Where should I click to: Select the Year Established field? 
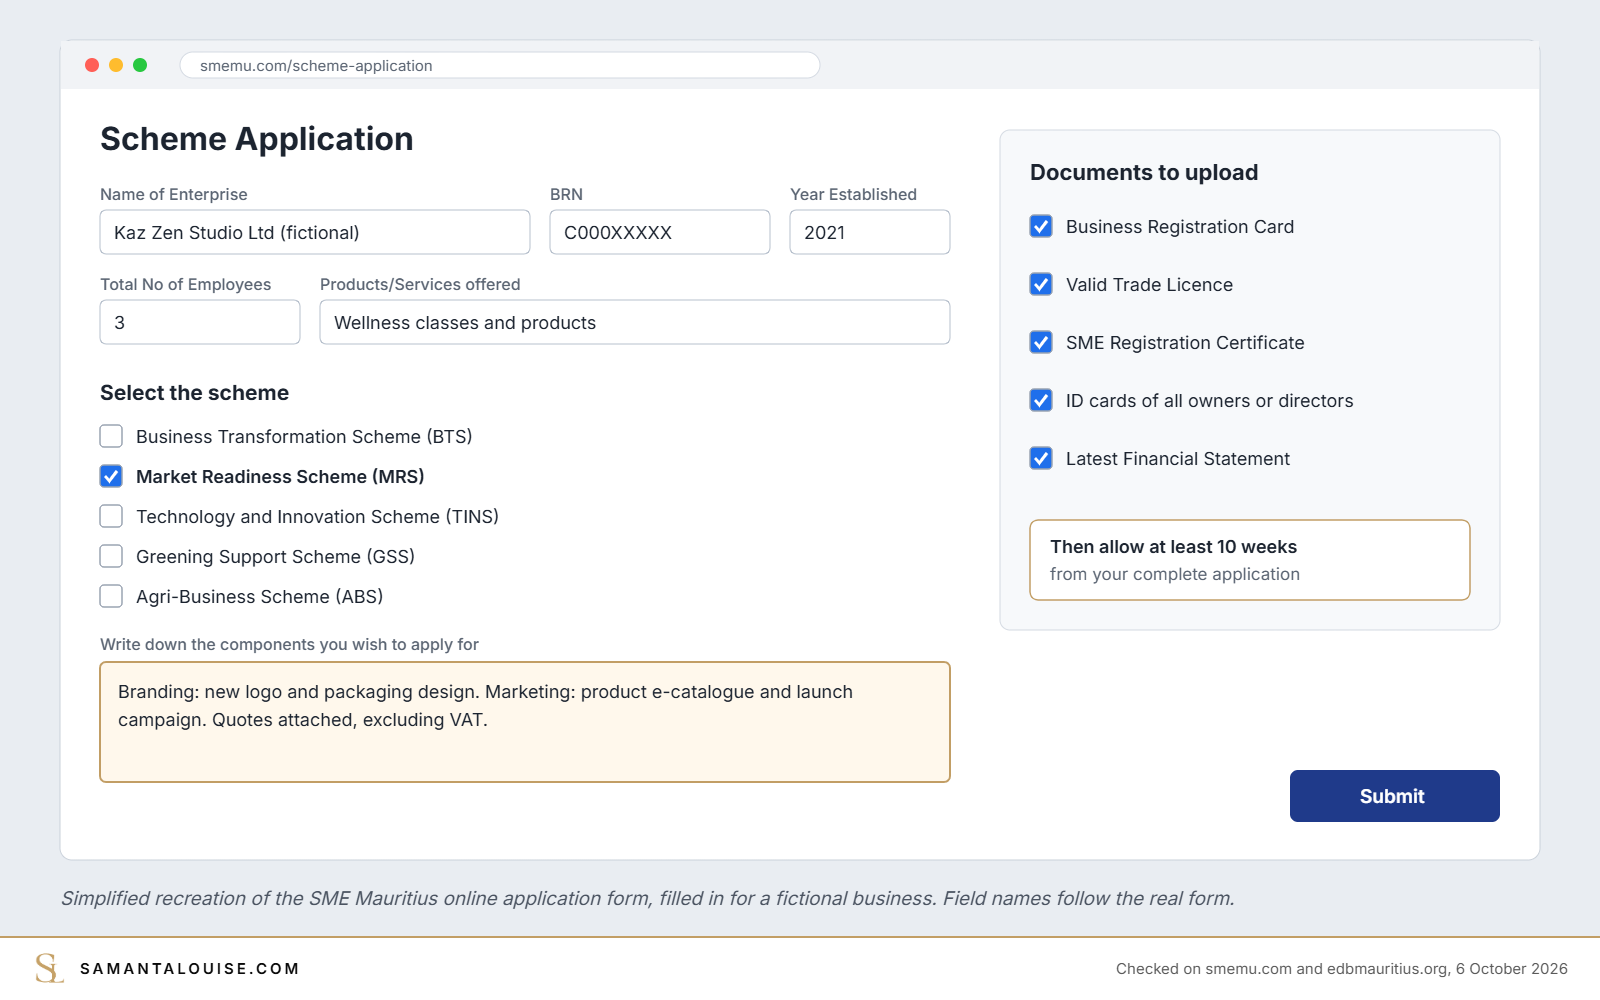coord(870,232)
